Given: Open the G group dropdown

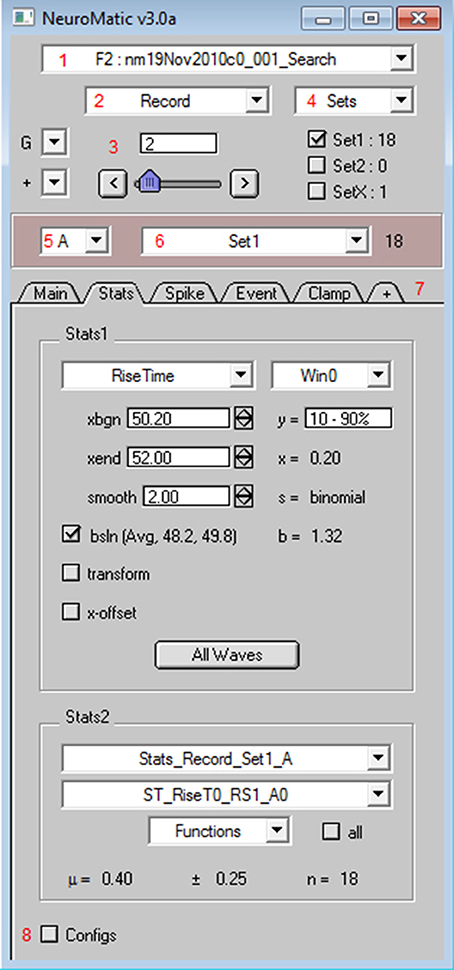Looking at the screenshot, I should [53, 144].
